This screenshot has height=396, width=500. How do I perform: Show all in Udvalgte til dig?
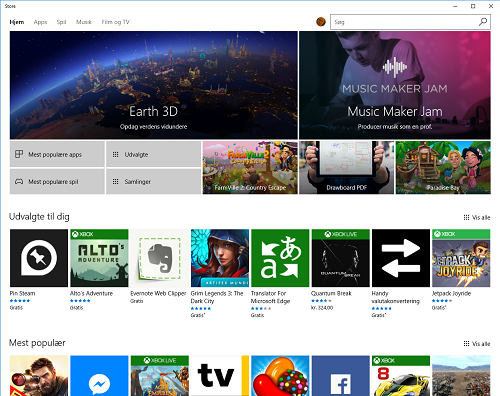(x=477, y=218)
